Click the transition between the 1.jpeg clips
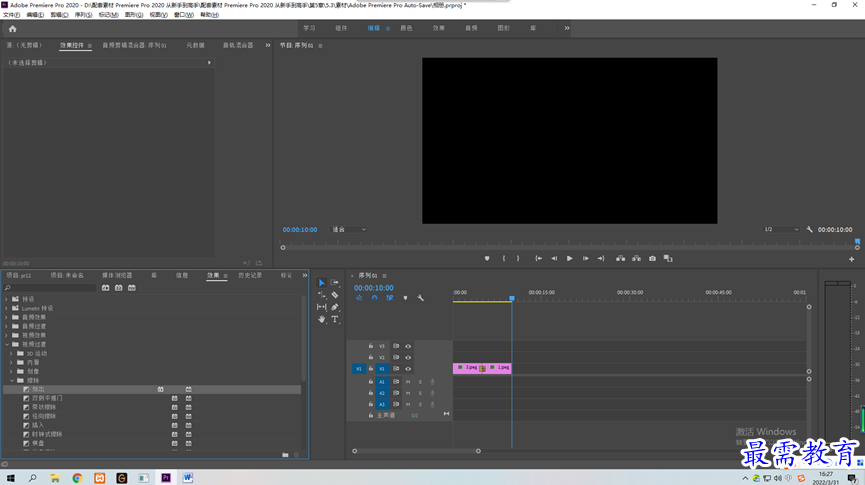Screen dimensions: 865x485 [x=482, y=369]
